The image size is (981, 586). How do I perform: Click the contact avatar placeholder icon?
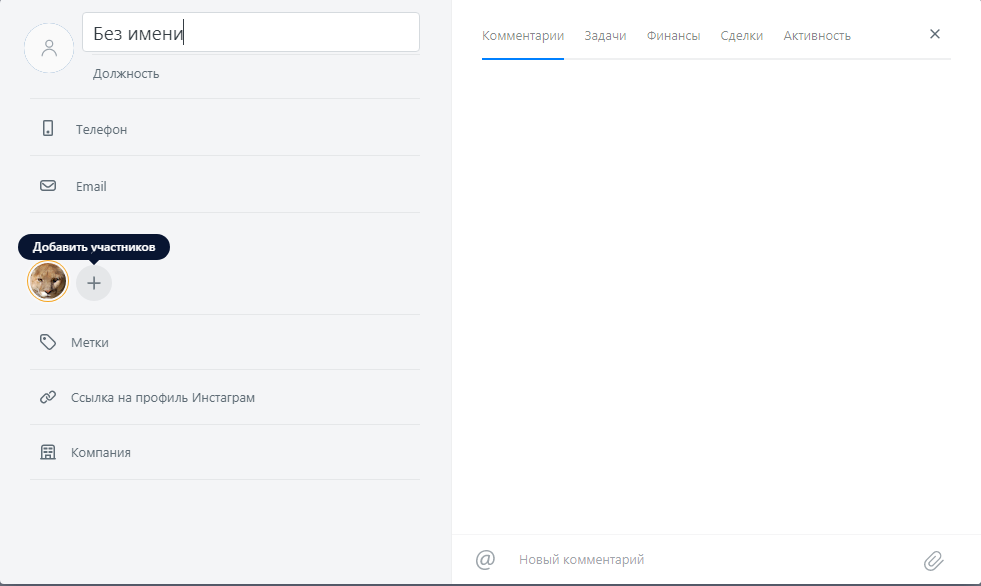point(49,48)
